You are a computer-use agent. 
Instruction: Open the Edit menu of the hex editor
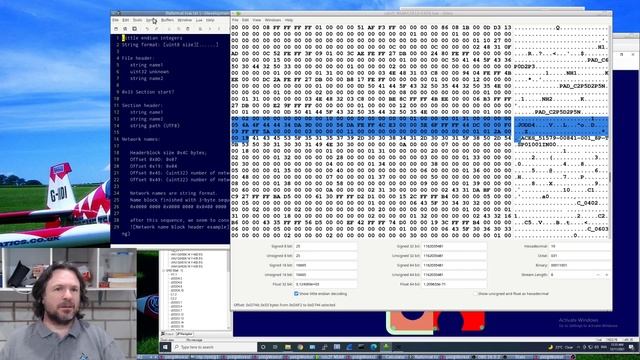(x=245, y=20)
